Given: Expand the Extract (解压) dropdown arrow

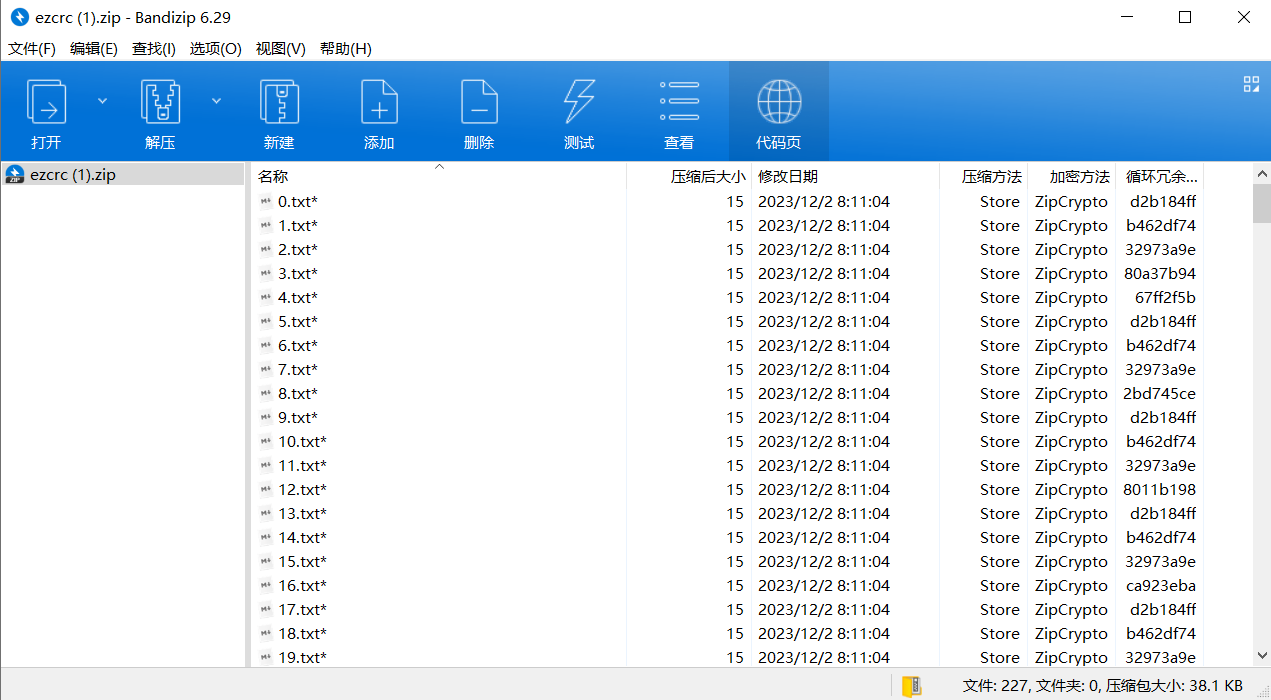Looking at the screenshot, I should (216, 100).
